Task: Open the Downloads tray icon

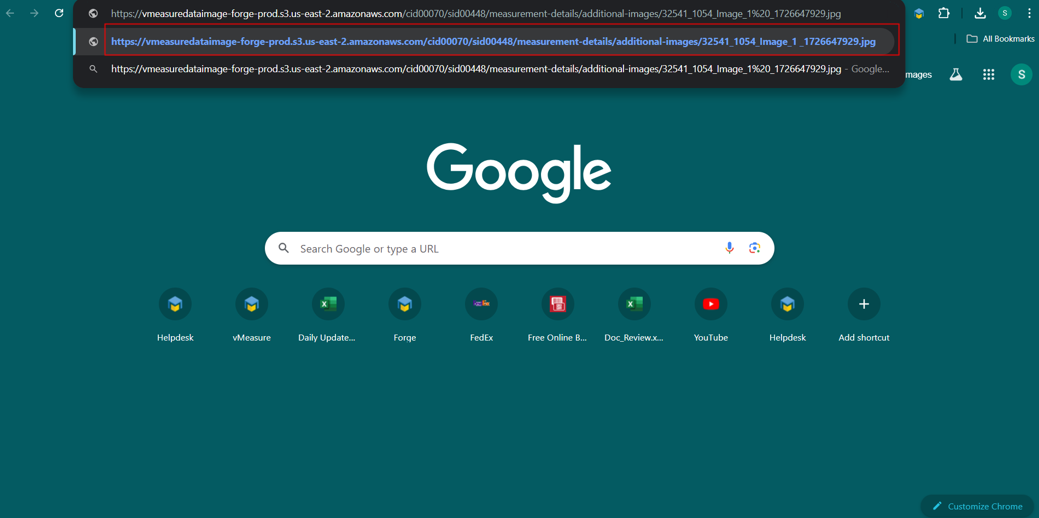Action: [980, 13]
